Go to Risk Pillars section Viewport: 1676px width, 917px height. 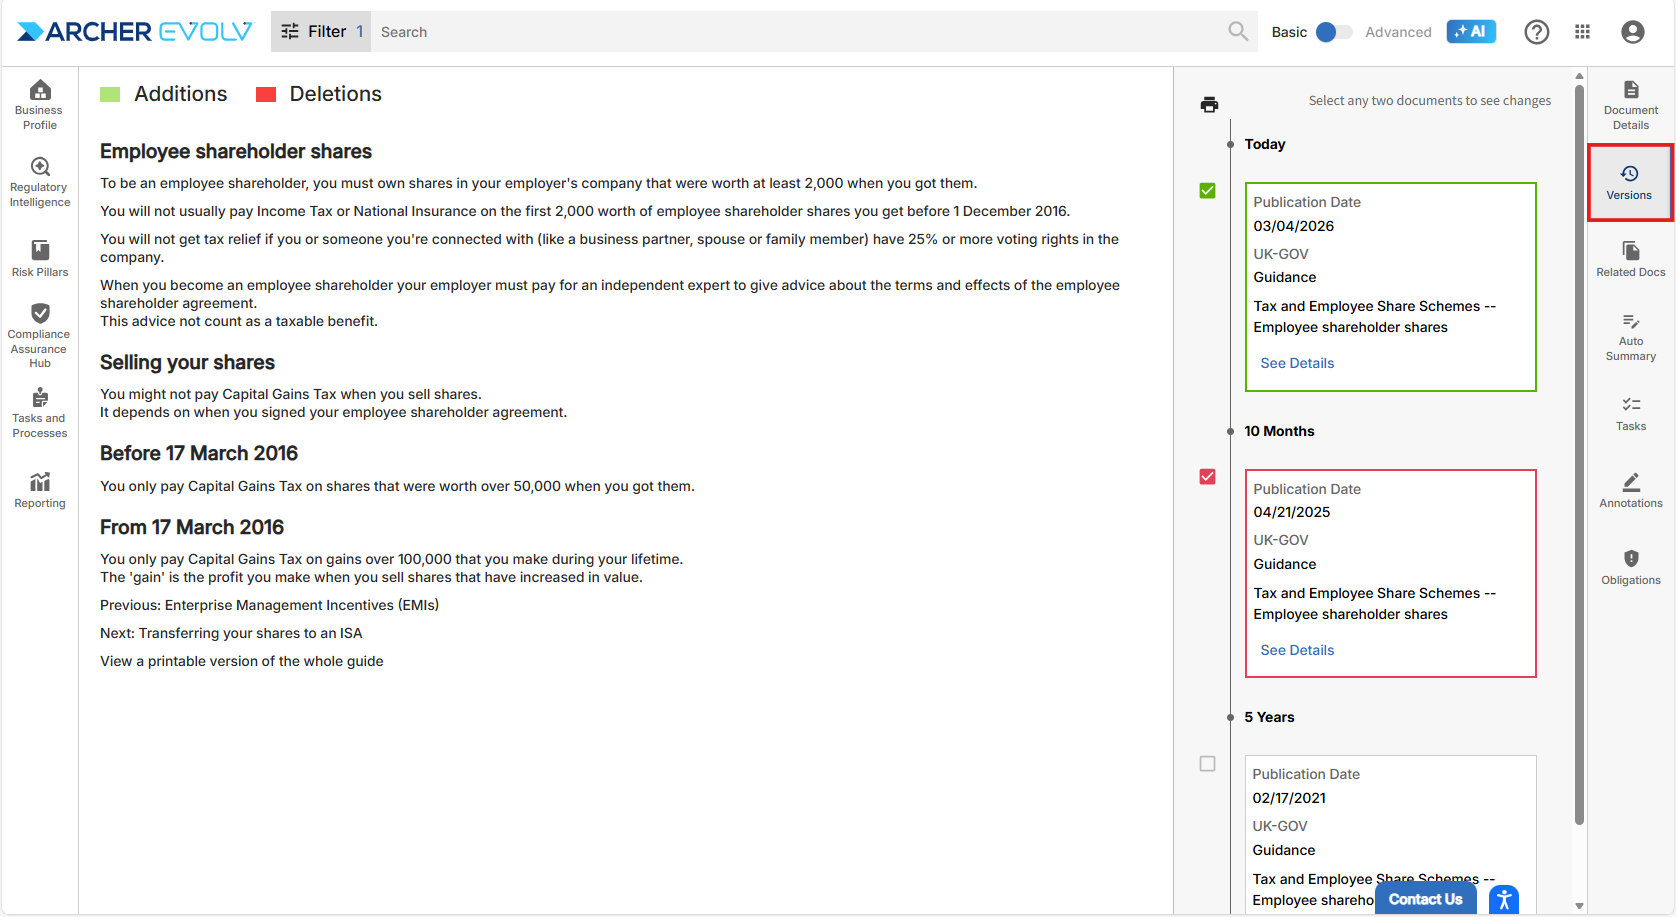40,258
